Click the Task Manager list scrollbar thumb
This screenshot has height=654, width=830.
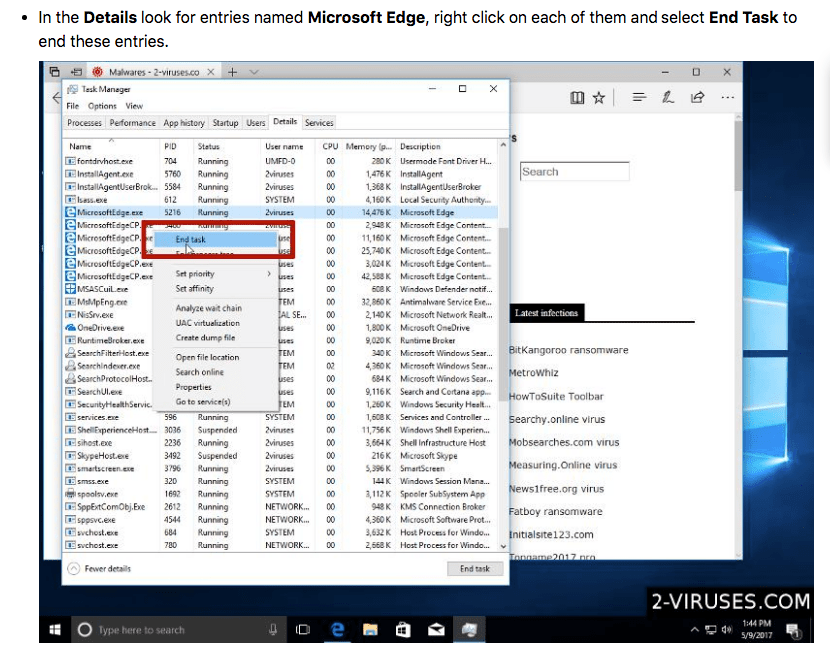click(x=503, y=312)
